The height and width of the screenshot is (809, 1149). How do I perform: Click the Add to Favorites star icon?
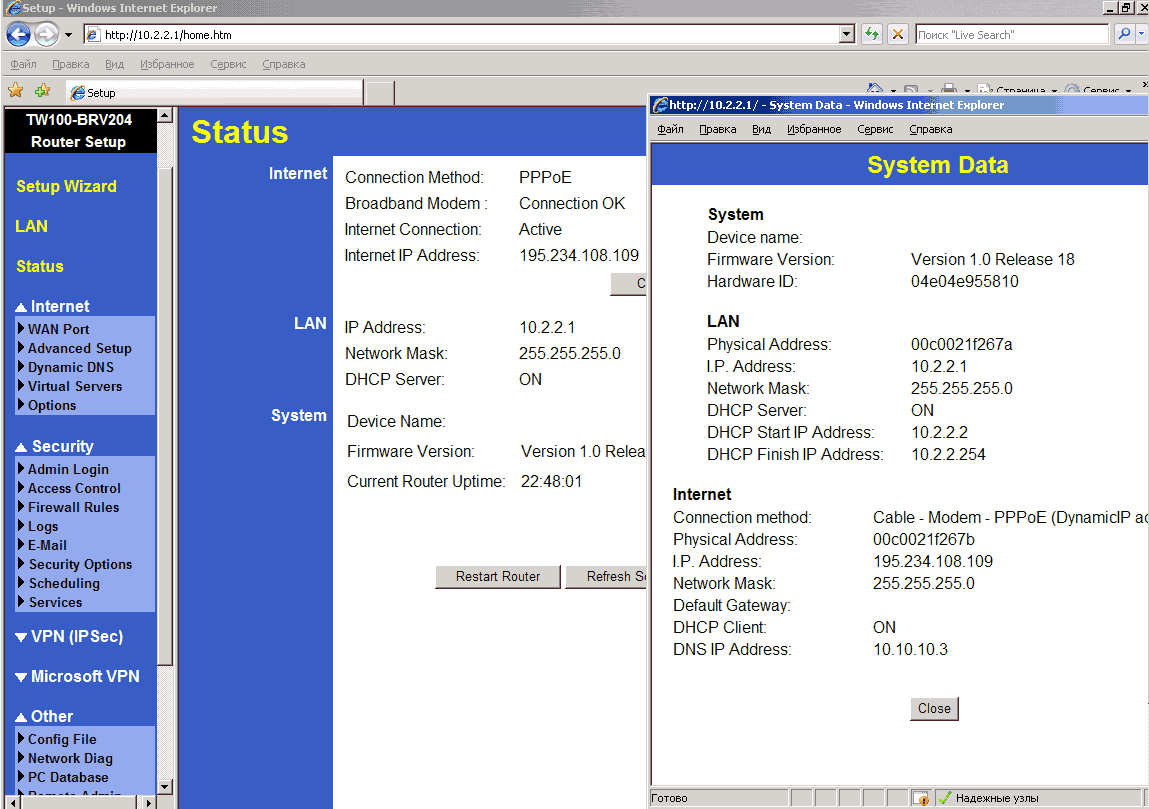(x=43, y=91)
